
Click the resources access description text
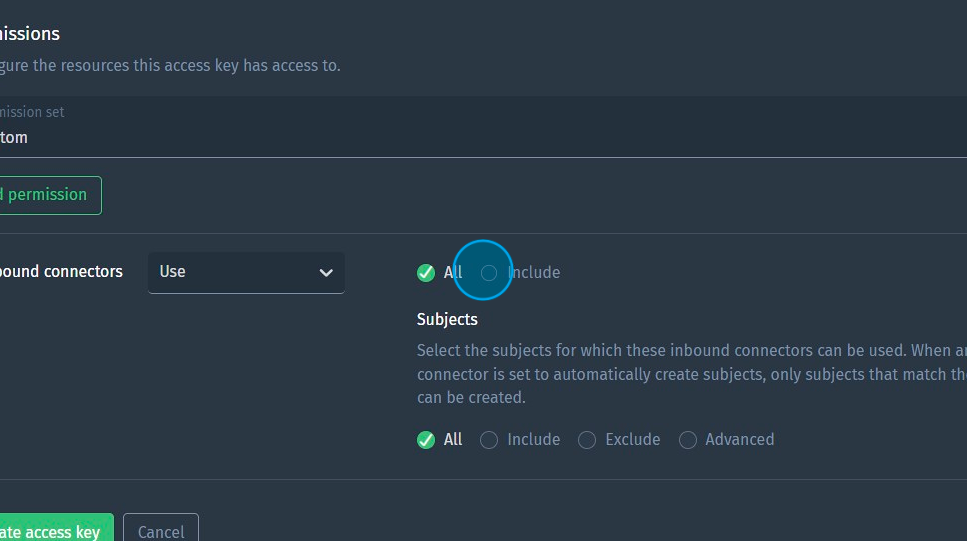pyautogui.click(x=170, y=66)
